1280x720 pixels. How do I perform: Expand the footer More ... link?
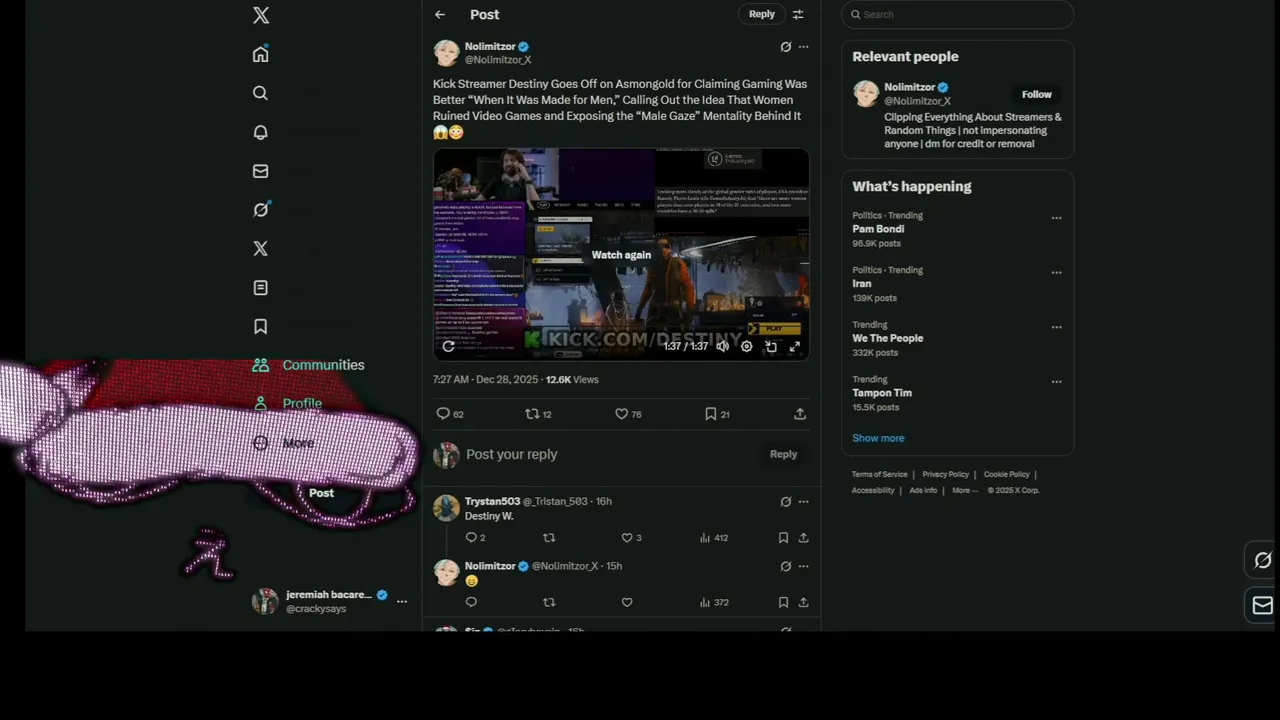[x=965, y=490]
